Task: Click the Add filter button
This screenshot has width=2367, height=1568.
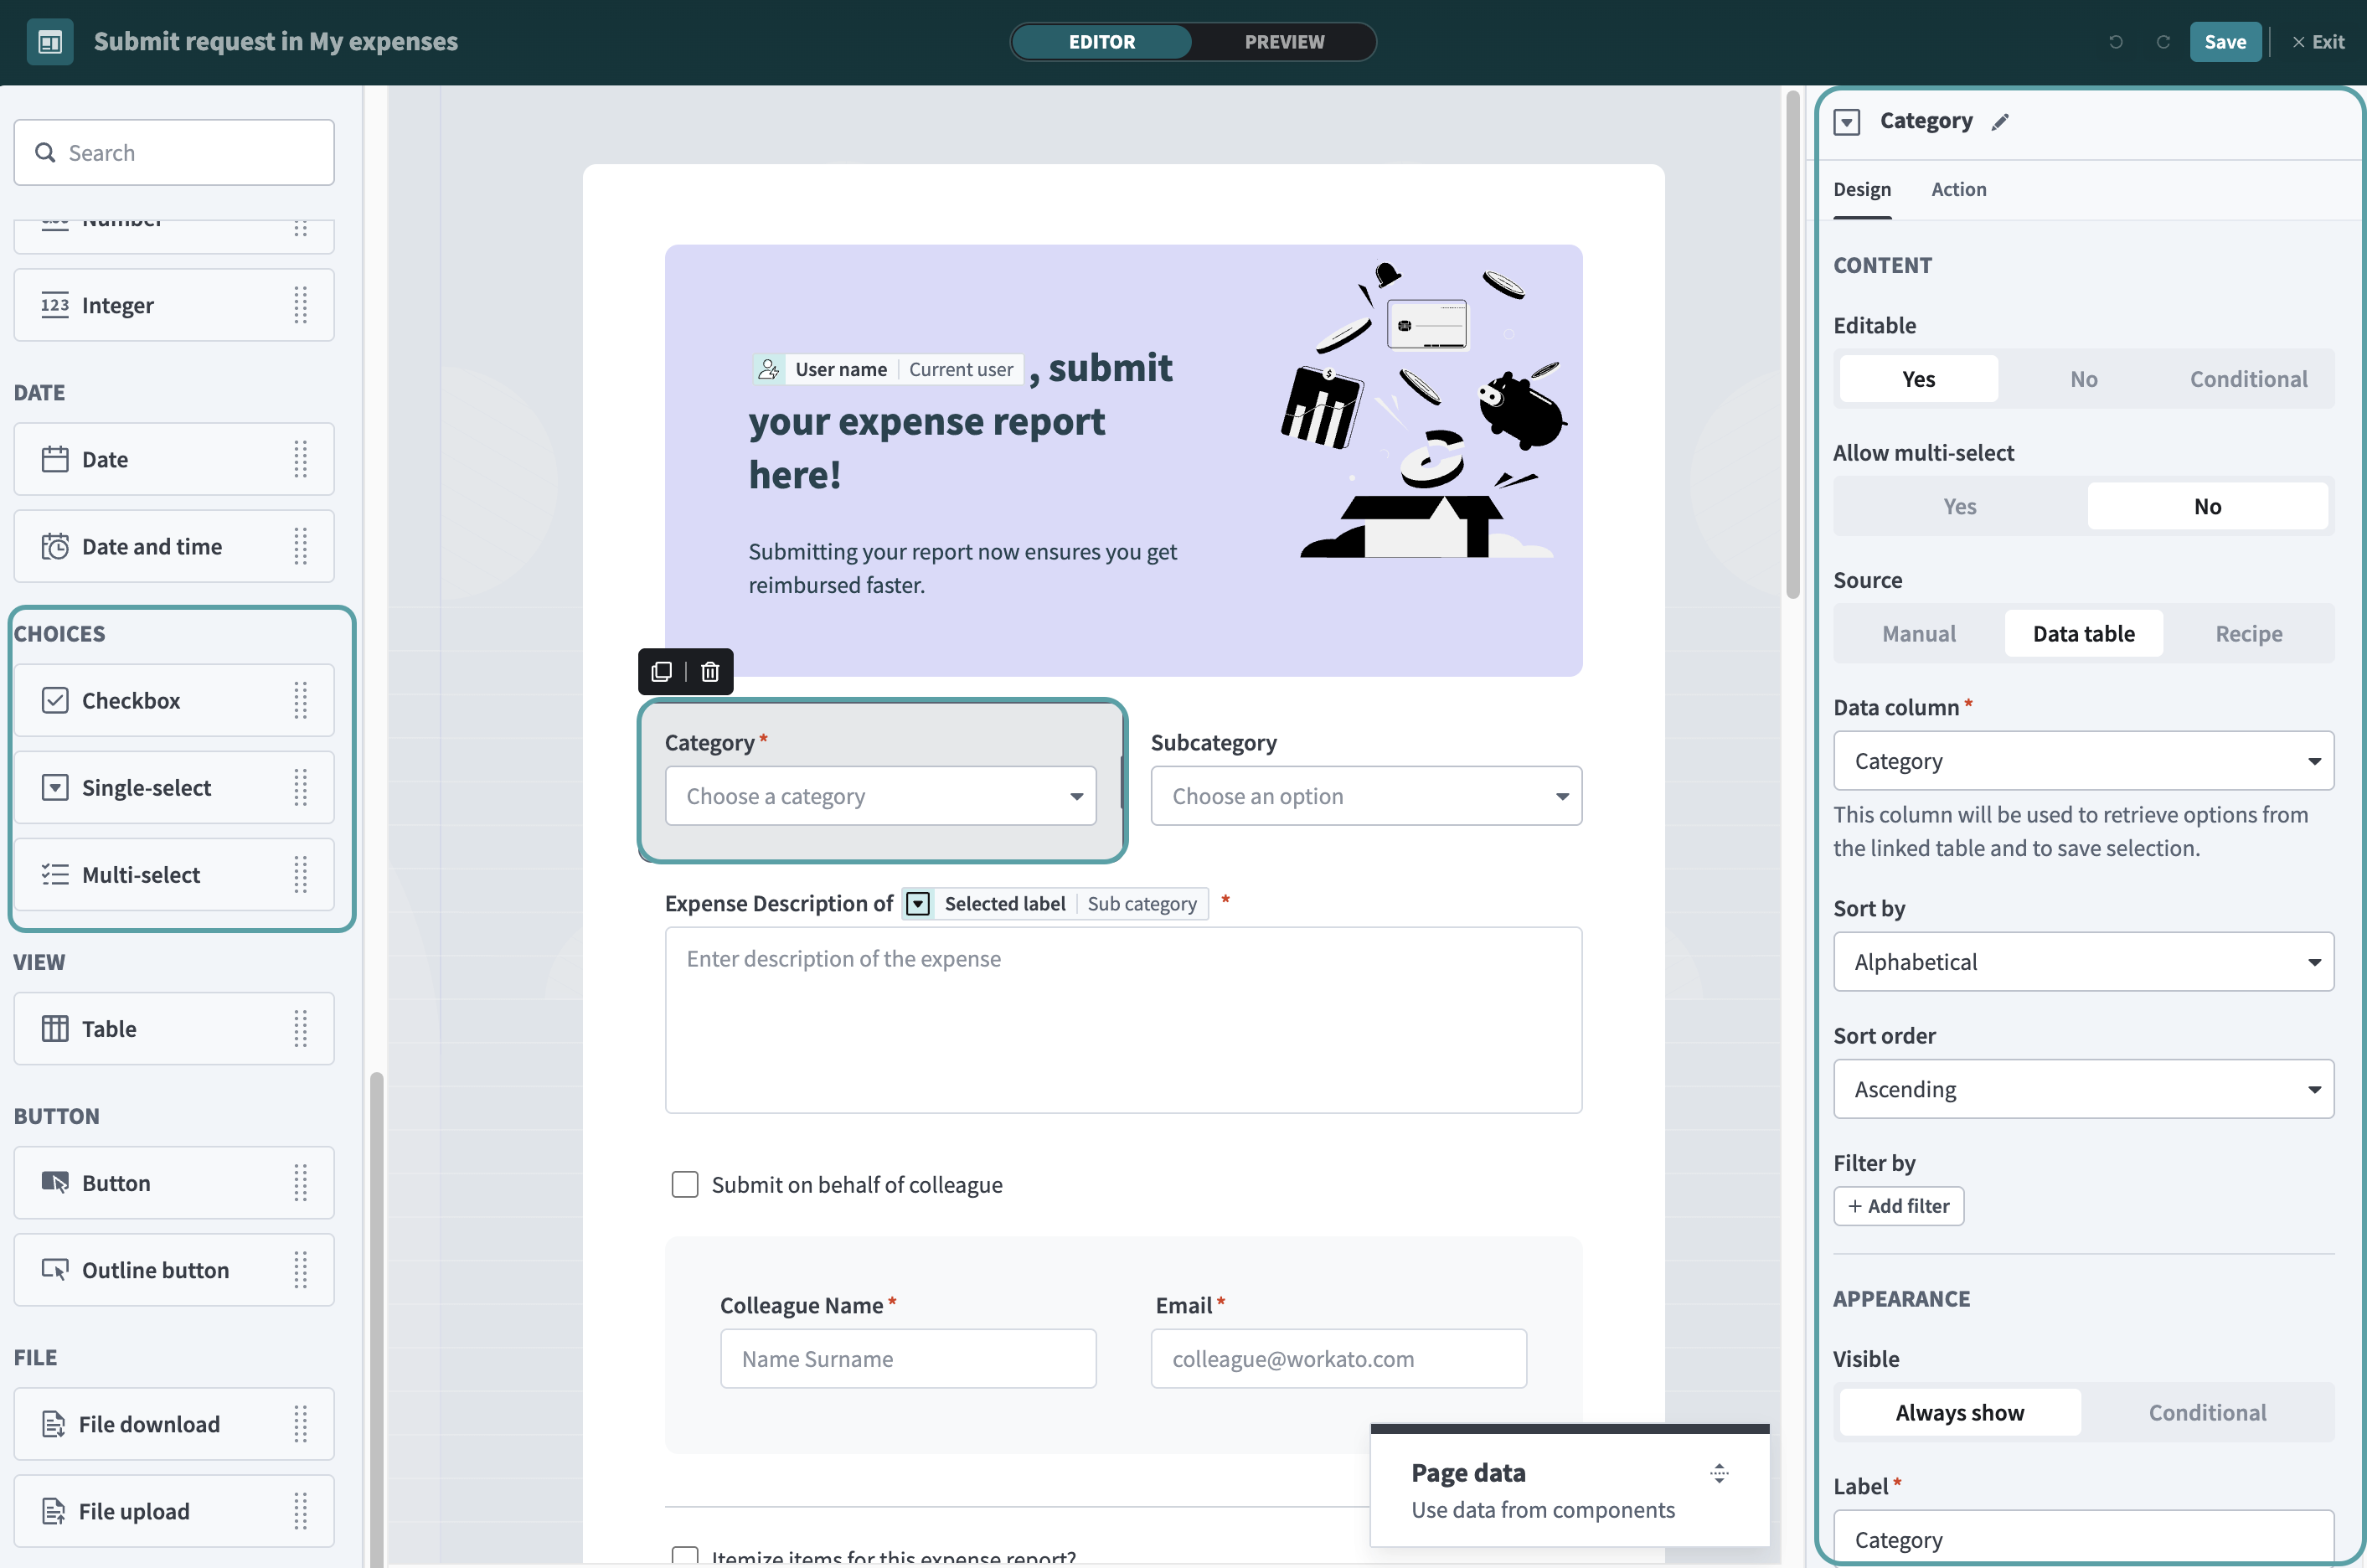Action: pos(1898,1206)
